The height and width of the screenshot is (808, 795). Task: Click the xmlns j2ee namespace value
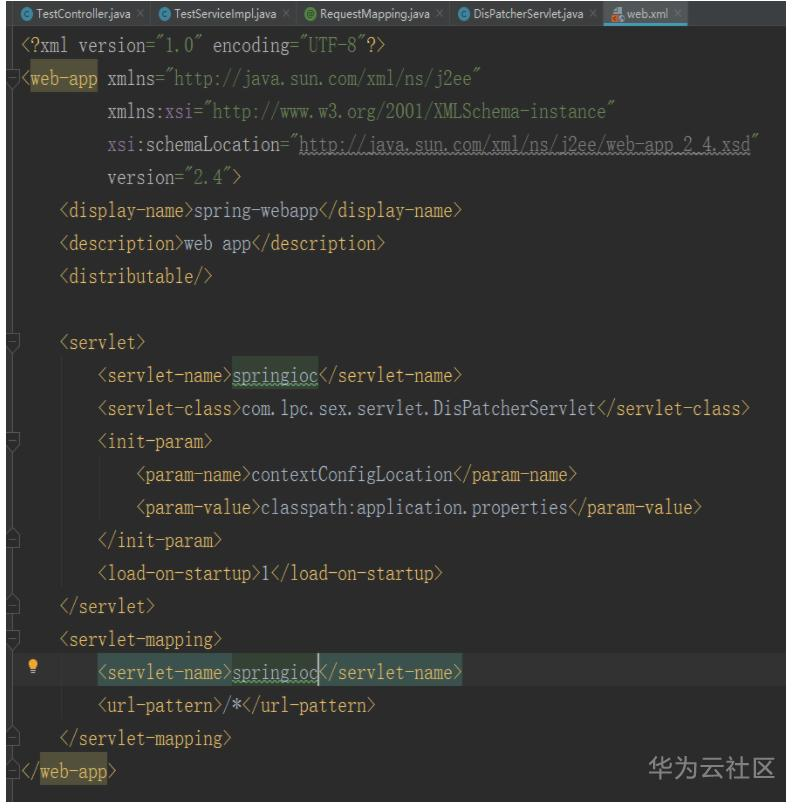(322, 79)
